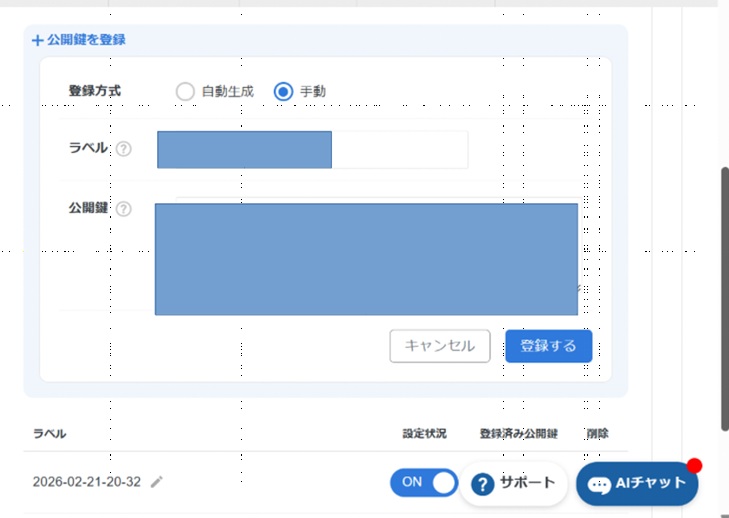Click inside the 公開鍵 text area

click(366, 259)
